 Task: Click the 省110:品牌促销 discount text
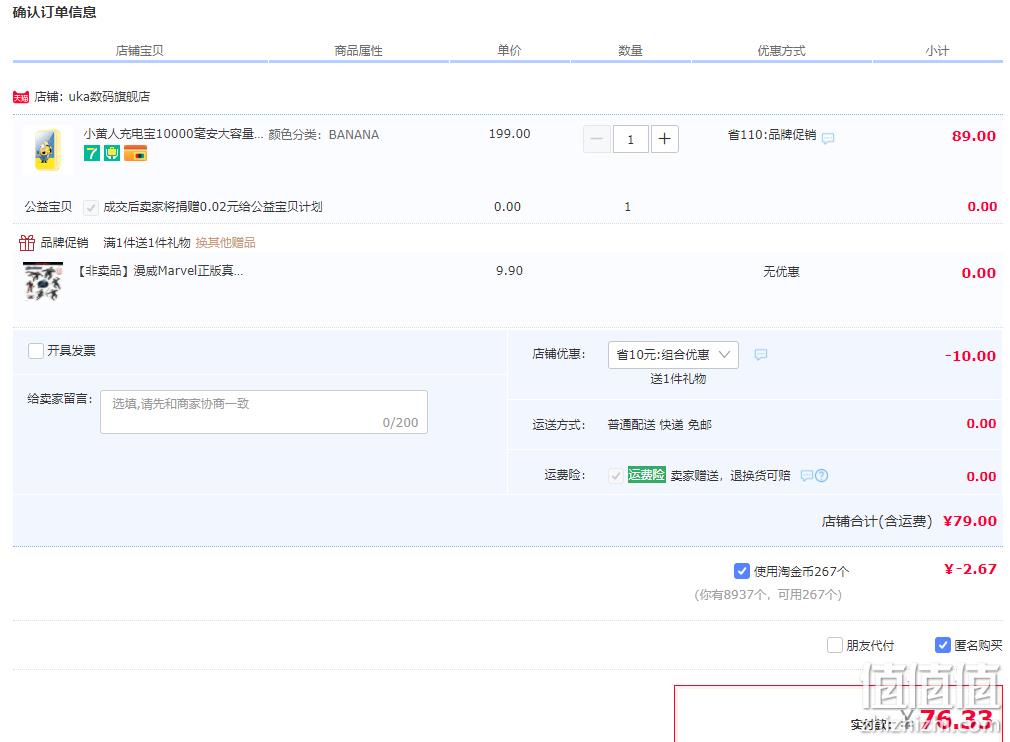coord(772,135)
